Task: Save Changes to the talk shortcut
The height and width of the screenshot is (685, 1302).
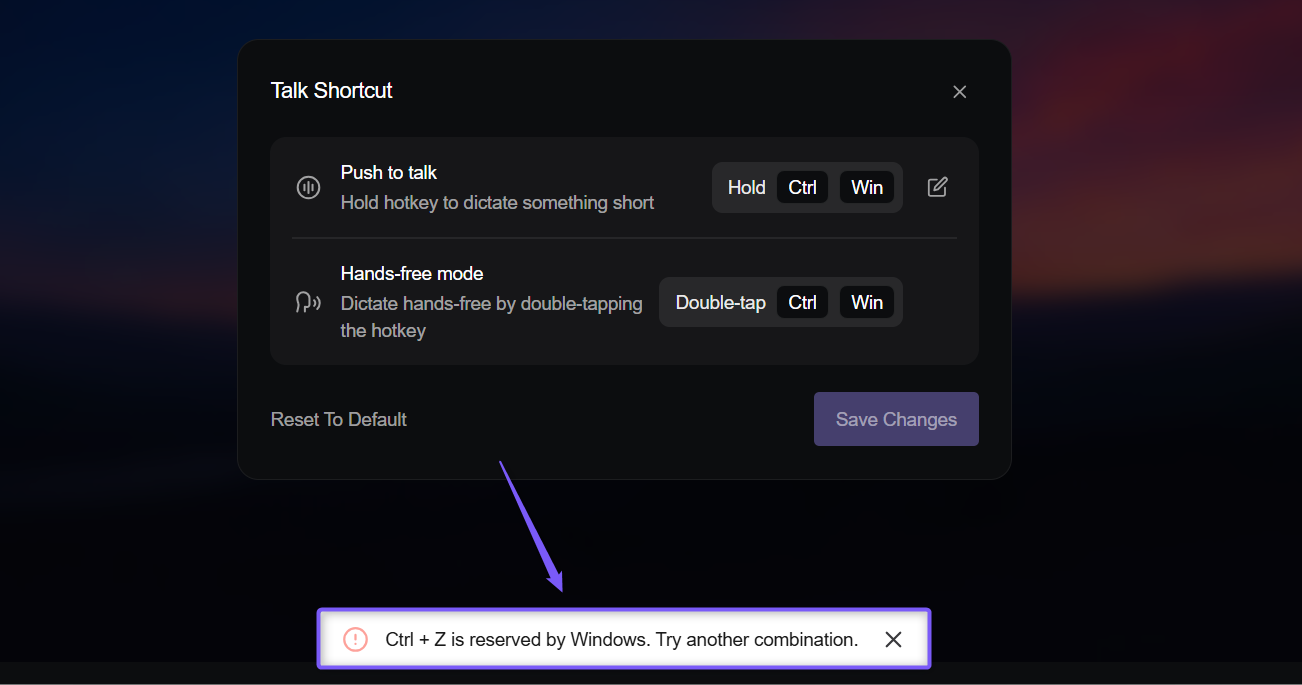Action: tap(896, 419)
